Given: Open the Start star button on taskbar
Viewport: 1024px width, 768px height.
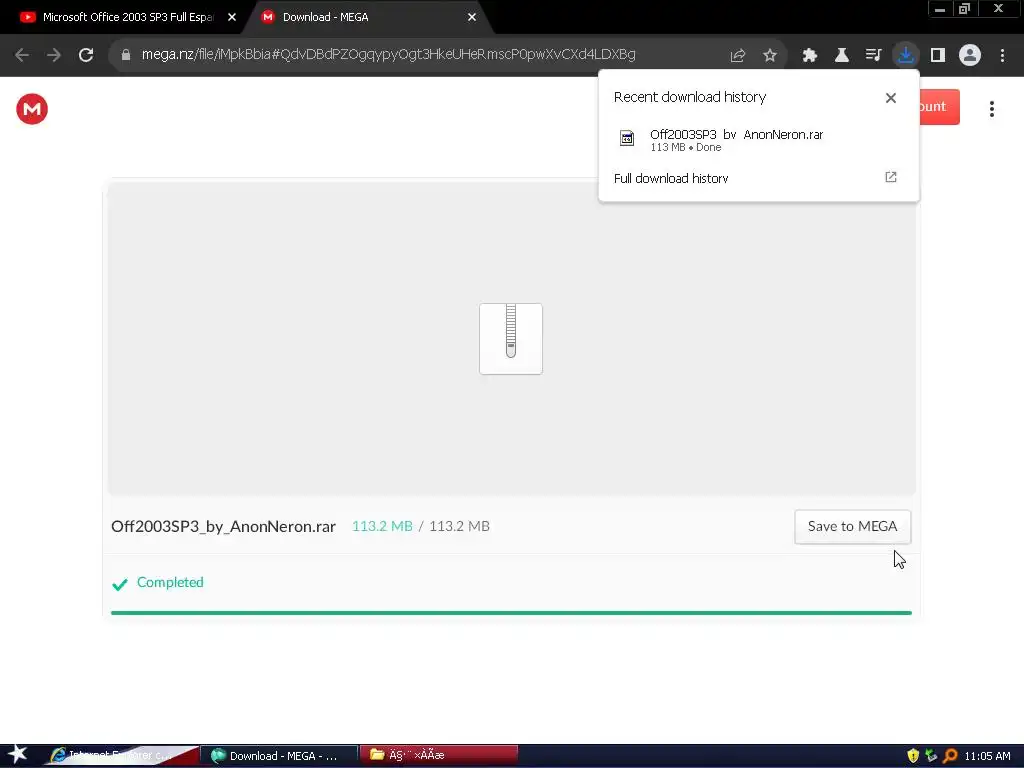Looking at the screenshot, I should pyautogui.click(x=17, y=755).
